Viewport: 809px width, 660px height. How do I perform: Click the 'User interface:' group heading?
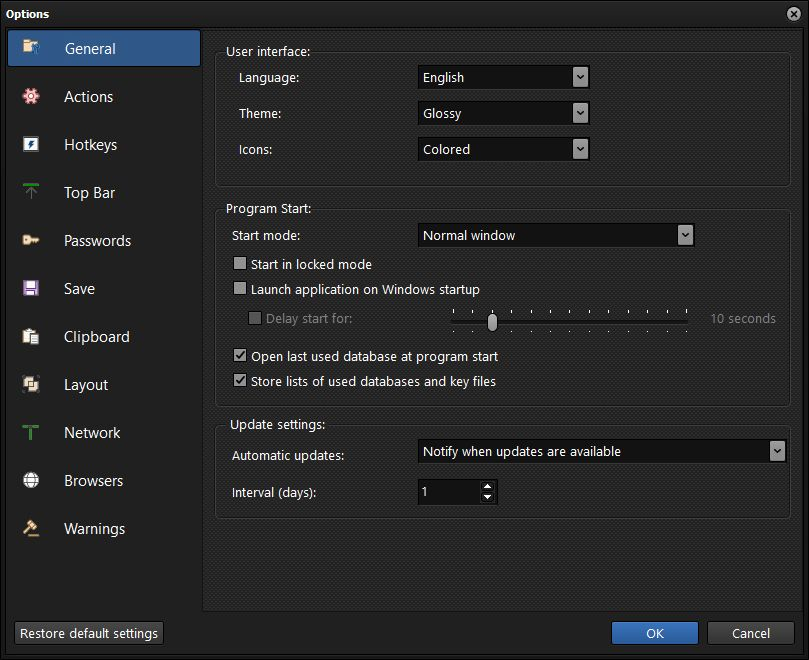coord(268,52)
